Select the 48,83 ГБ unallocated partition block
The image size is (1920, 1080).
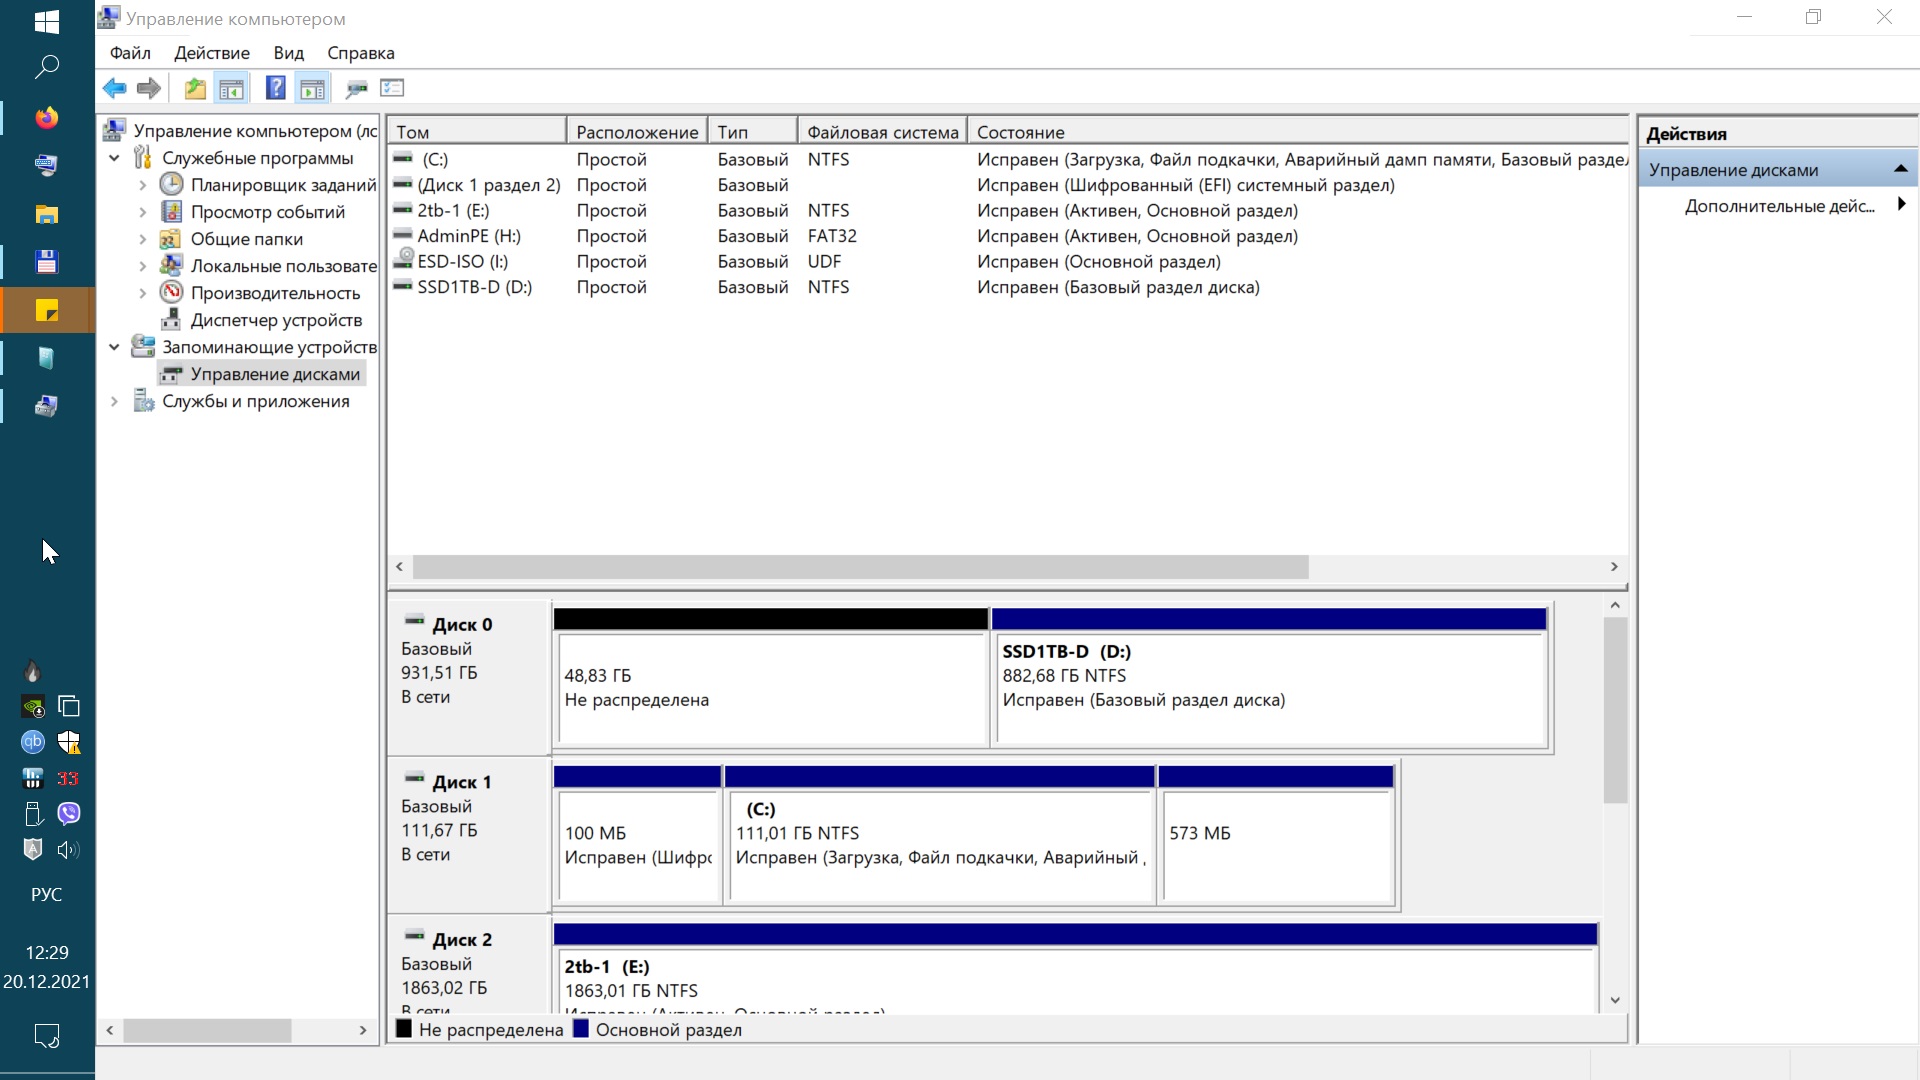770,688
